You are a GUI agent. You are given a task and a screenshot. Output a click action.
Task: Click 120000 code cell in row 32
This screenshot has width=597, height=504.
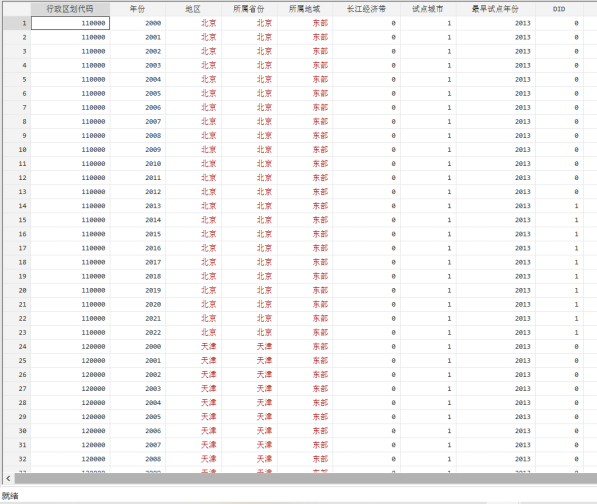coord(70,459)
